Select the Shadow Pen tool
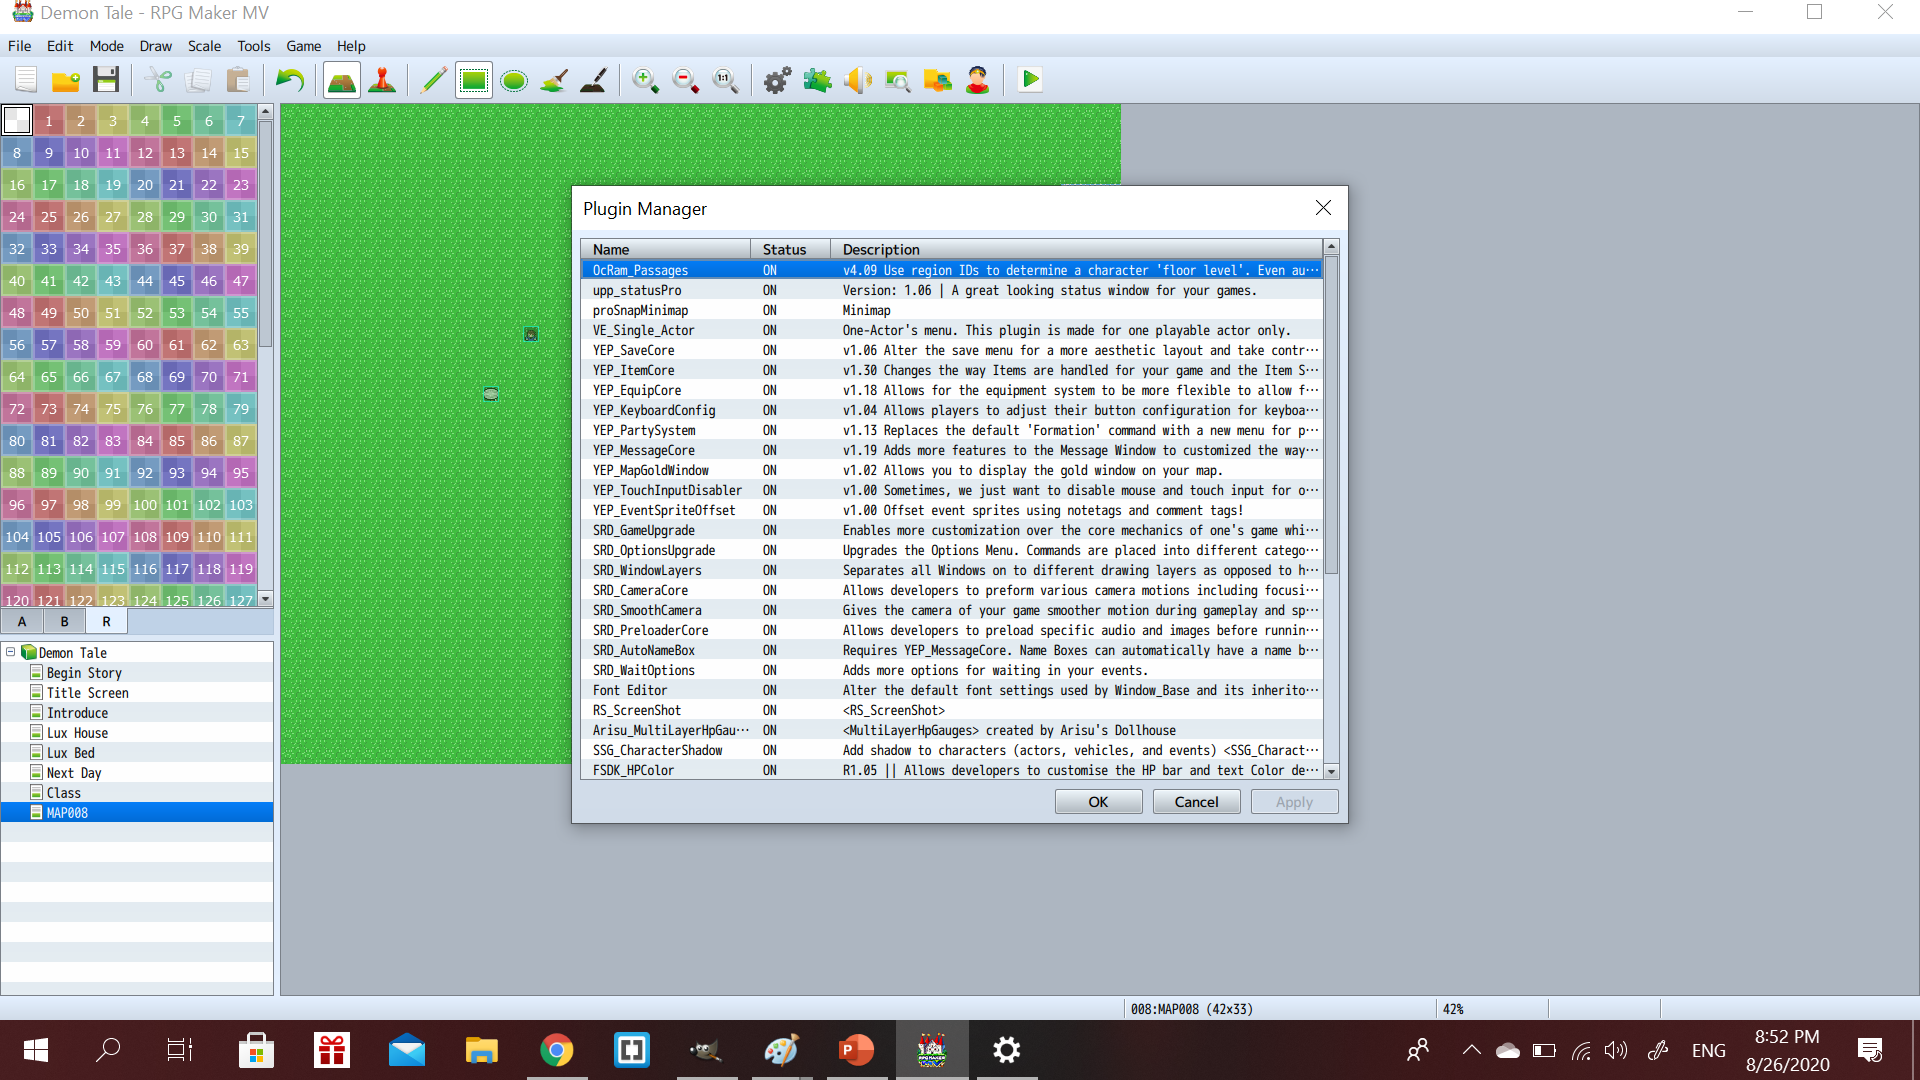Viewport: 1920px width, 1080px height. [x=594, y=80]
